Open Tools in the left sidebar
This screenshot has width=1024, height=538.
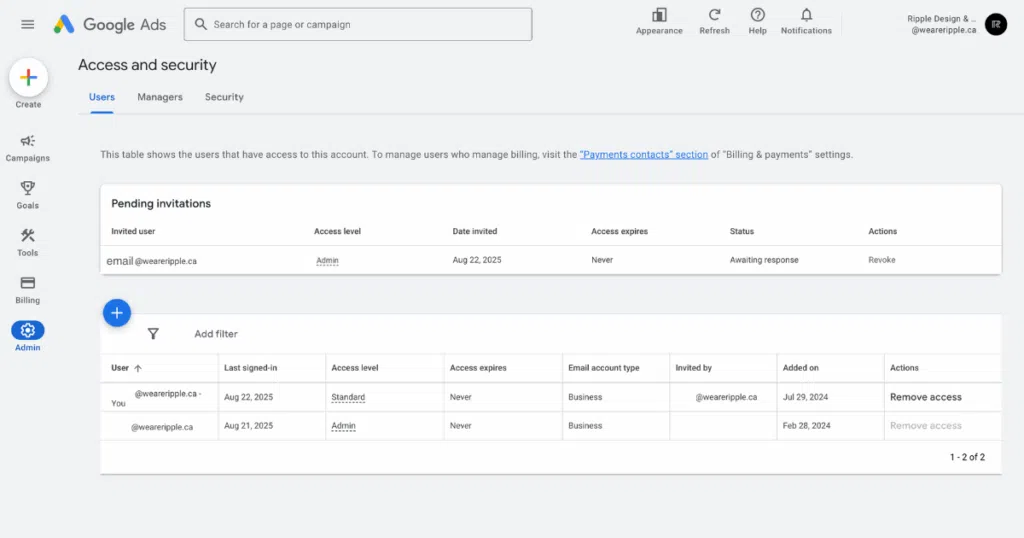tap(28, 236)
